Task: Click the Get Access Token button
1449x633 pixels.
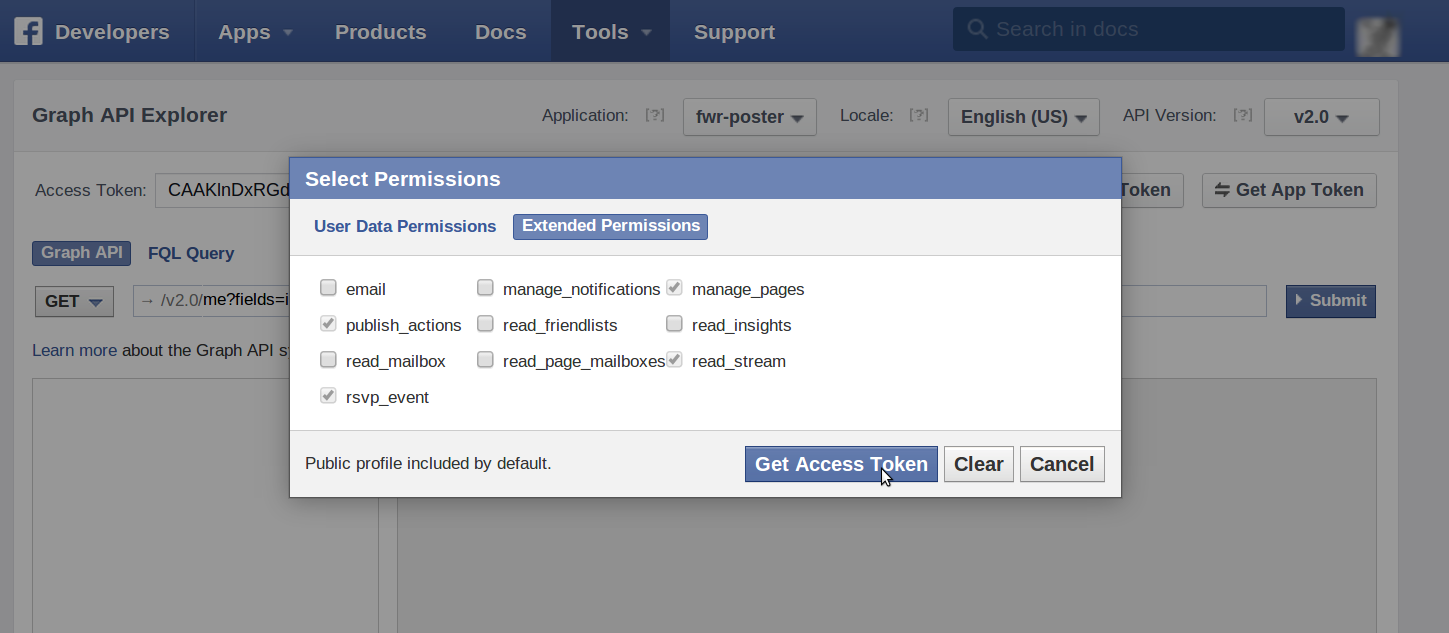Action: click(841, 464)
